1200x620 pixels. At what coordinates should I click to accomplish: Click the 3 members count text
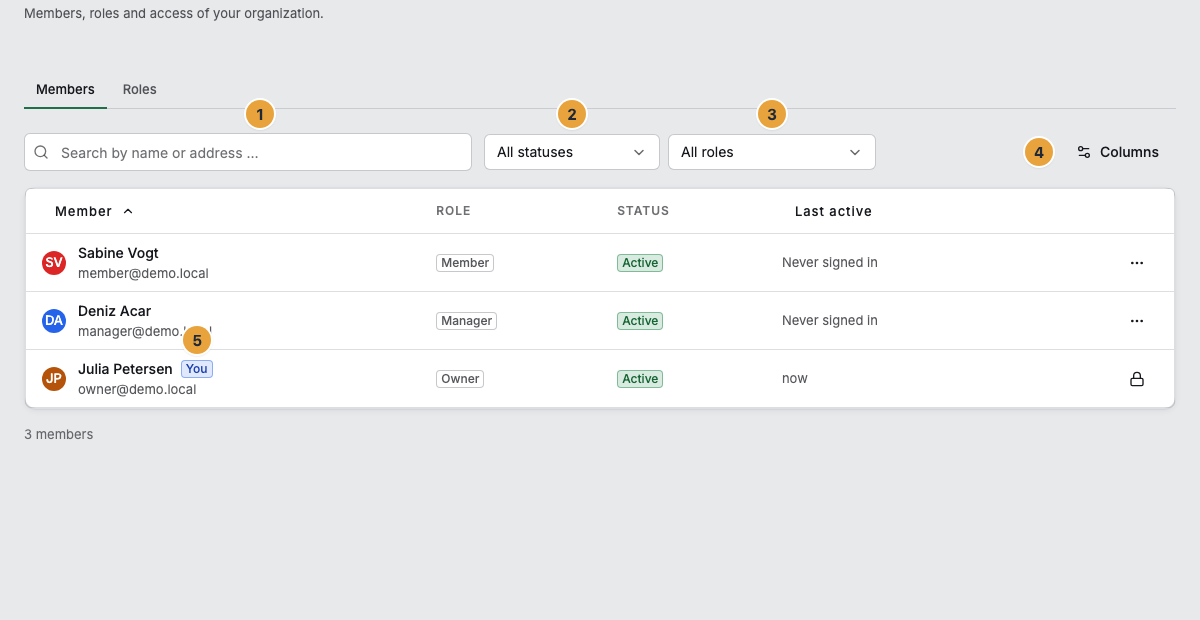(x=59, y=434)
